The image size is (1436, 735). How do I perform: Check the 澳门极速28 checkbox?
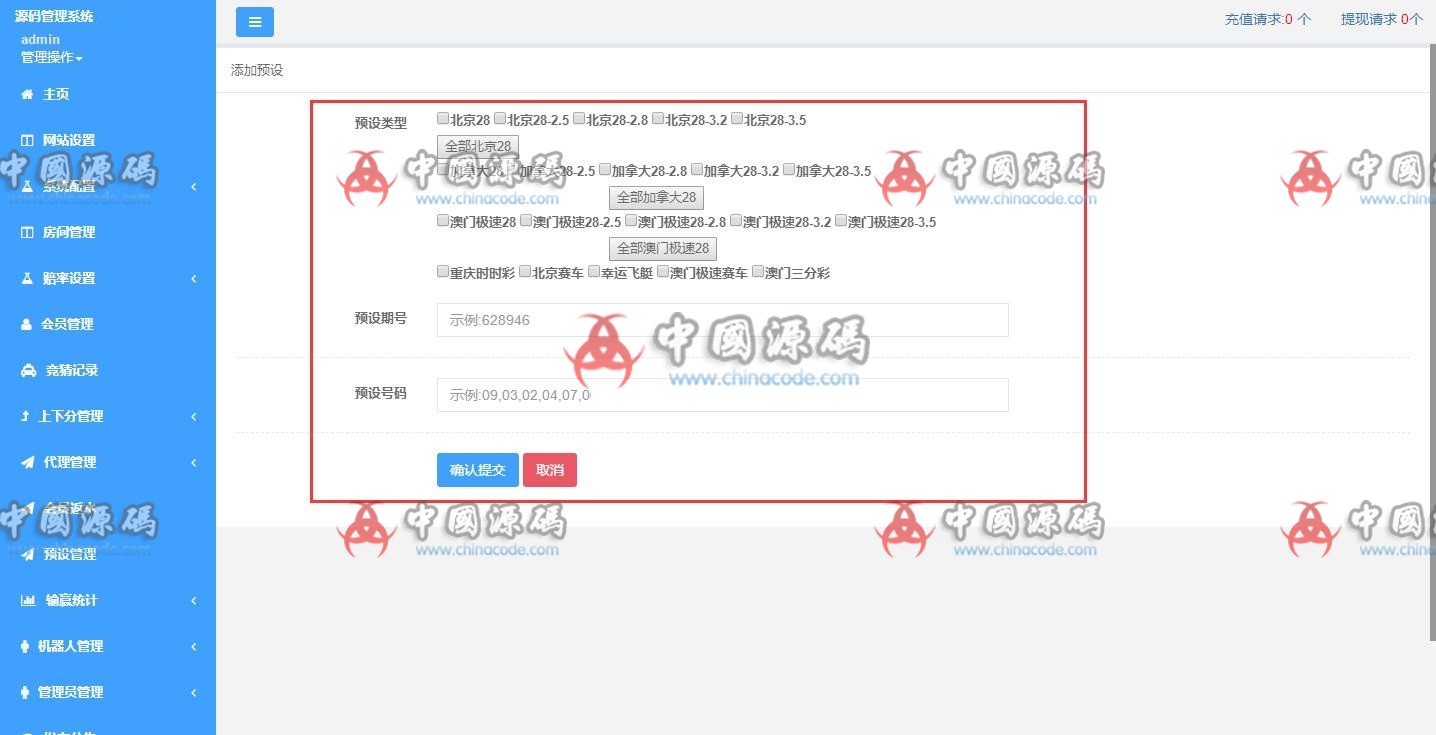(x=443, y=220)
